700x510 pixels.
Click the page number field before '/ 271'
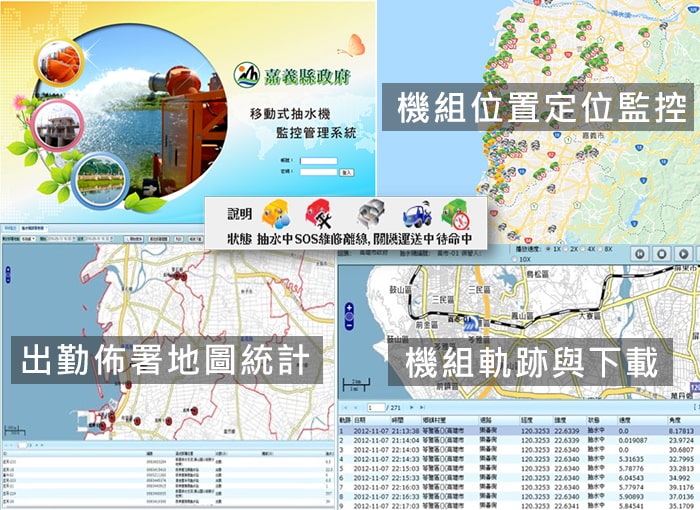(x=376, y=407)
